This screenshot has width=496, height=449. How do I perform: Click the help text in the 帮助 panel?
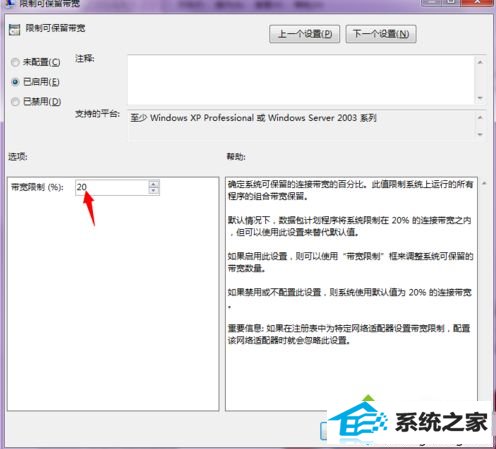tap(350, 262)
